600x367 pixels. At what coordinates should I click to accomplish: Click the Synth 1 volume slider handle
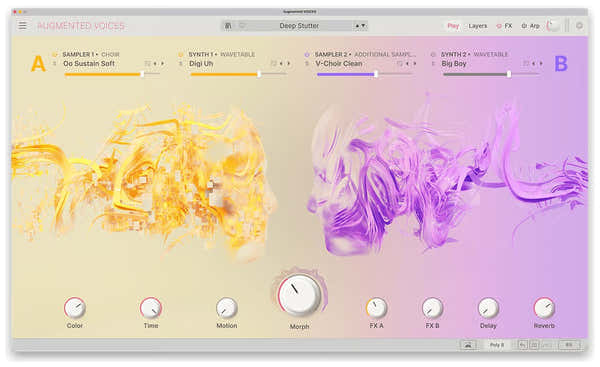[x=259, y=74]
